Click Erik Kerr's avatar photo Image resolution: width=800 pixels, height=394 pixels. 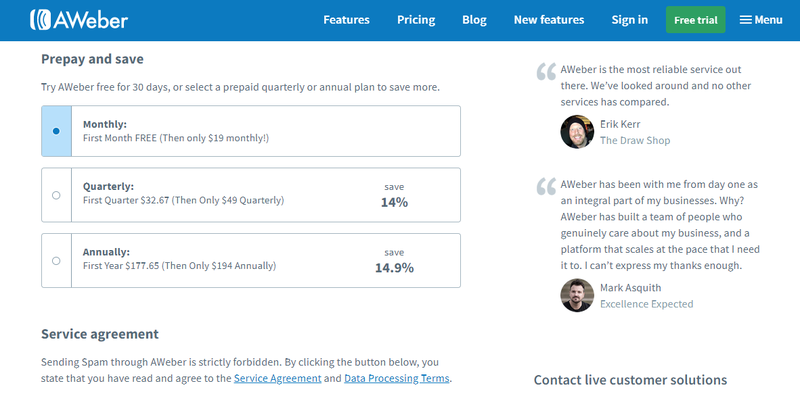577,132
